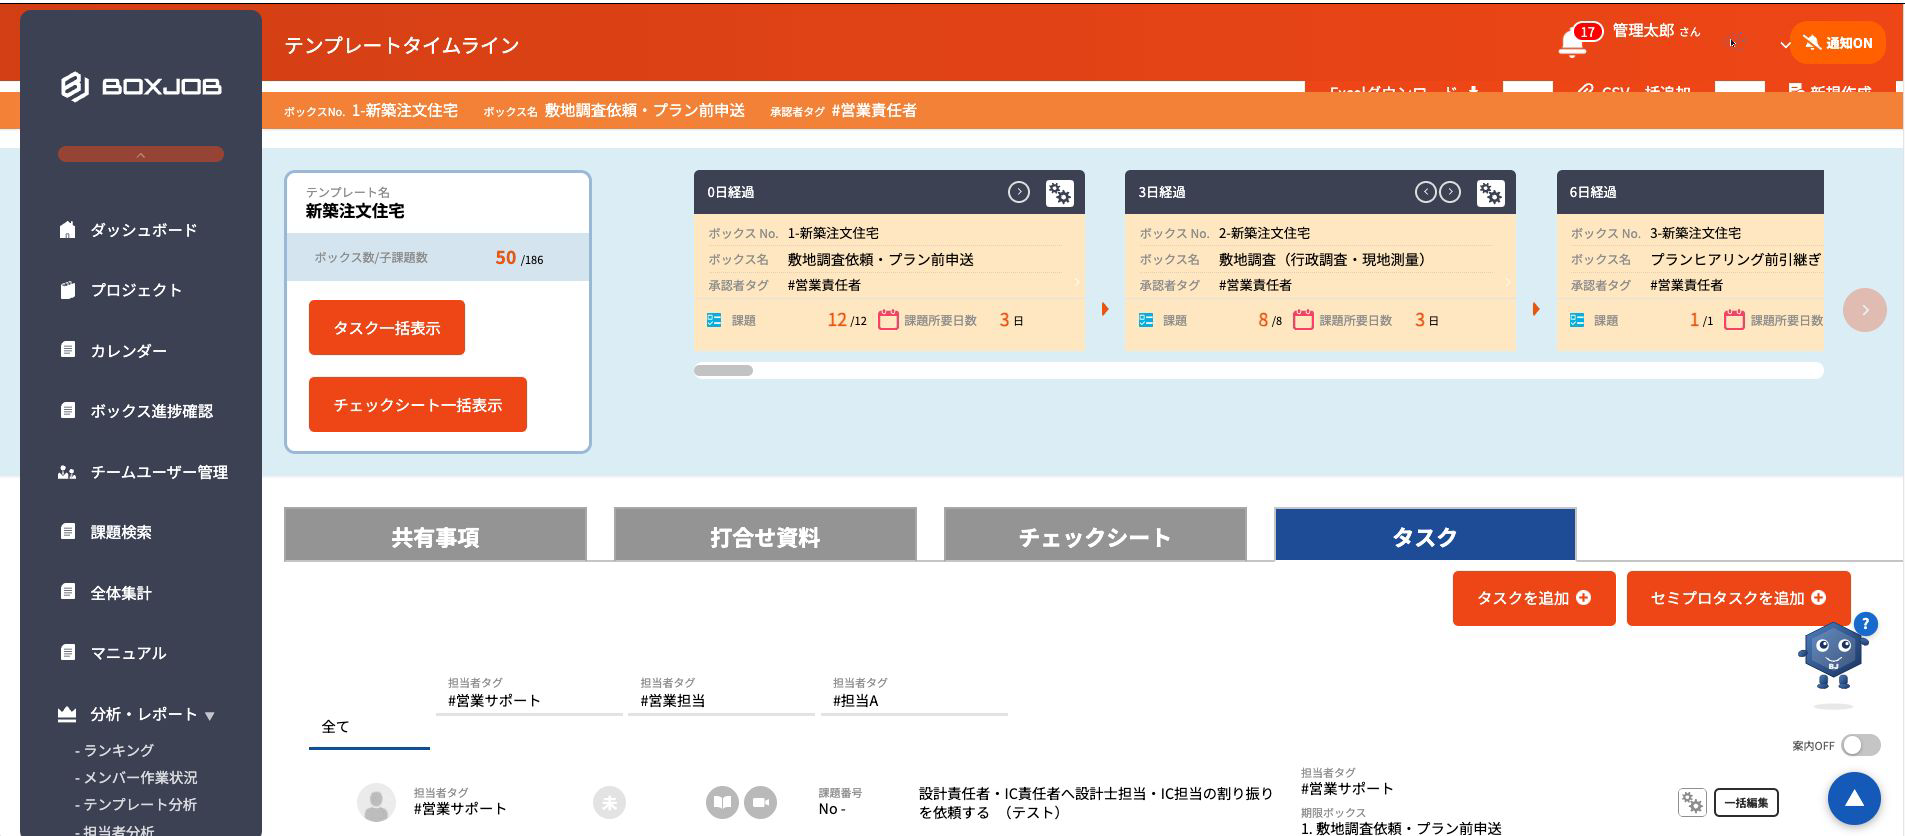The height and width of the screenshot is (836, 1905).
Task: Open ダッシュボード from the sidebar
Action: 143,230
